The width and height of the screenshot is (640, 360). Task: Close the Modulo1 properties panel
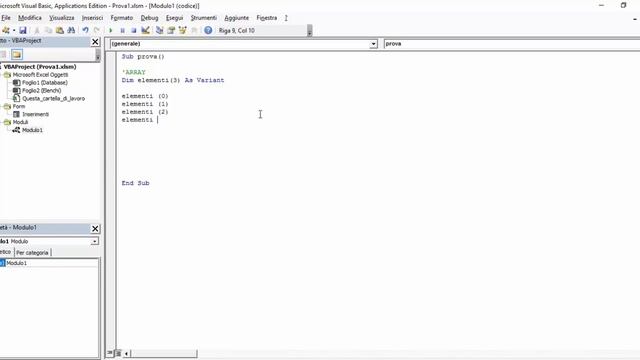(x=95, y=229)
